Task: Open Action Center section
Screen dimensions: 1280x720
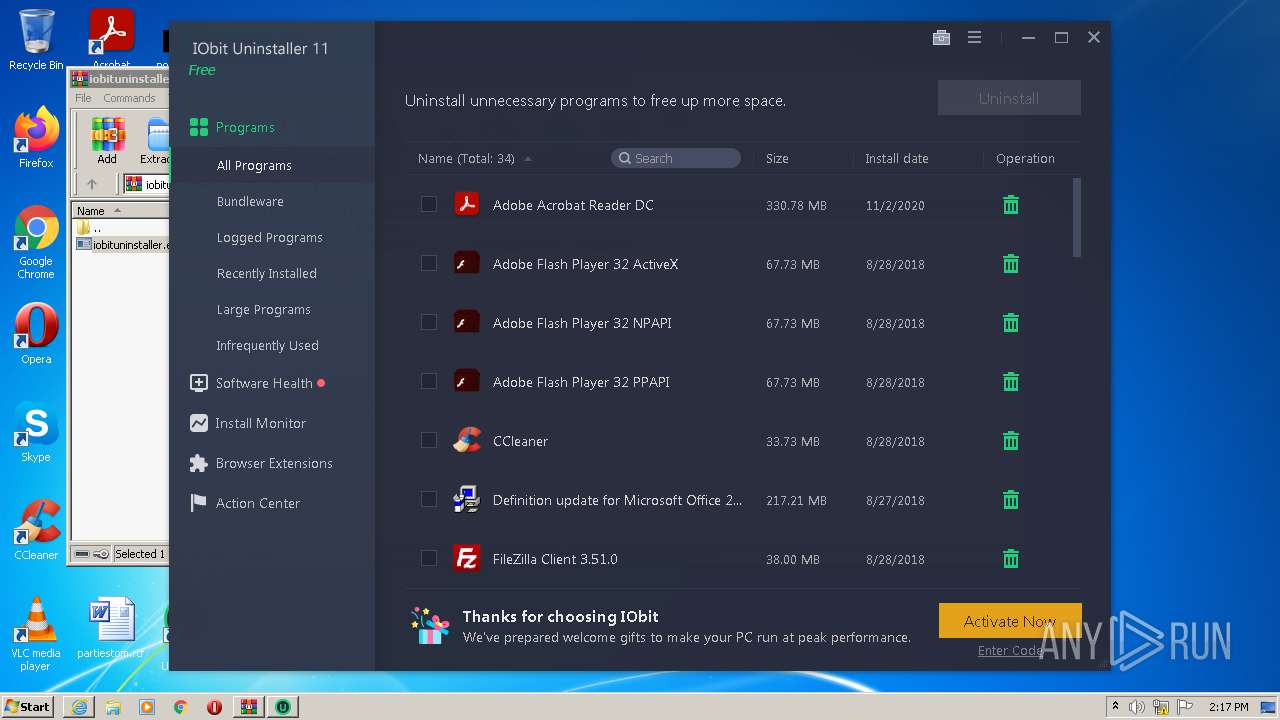Action: [245, 503]
